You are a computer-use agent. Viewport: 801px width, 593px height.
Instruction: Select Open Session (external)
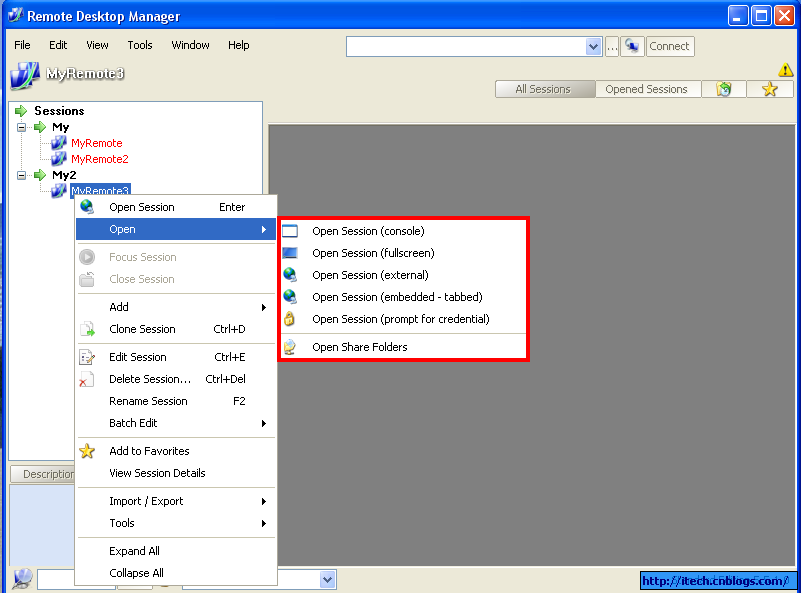[403, 275]
